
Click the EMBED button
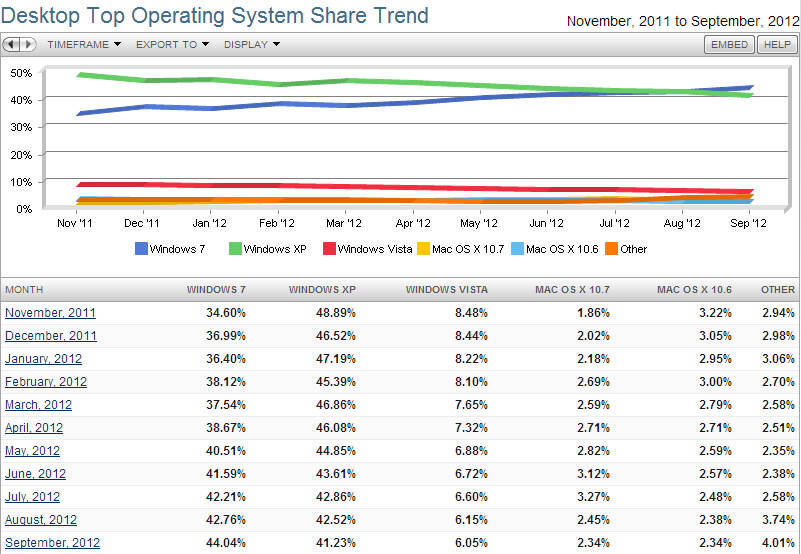point(729,44)
